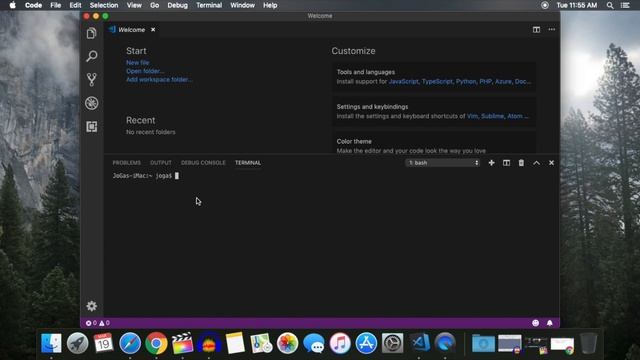
Task: Maximize the panel with up chevron
Action: (x=536, y=163)
